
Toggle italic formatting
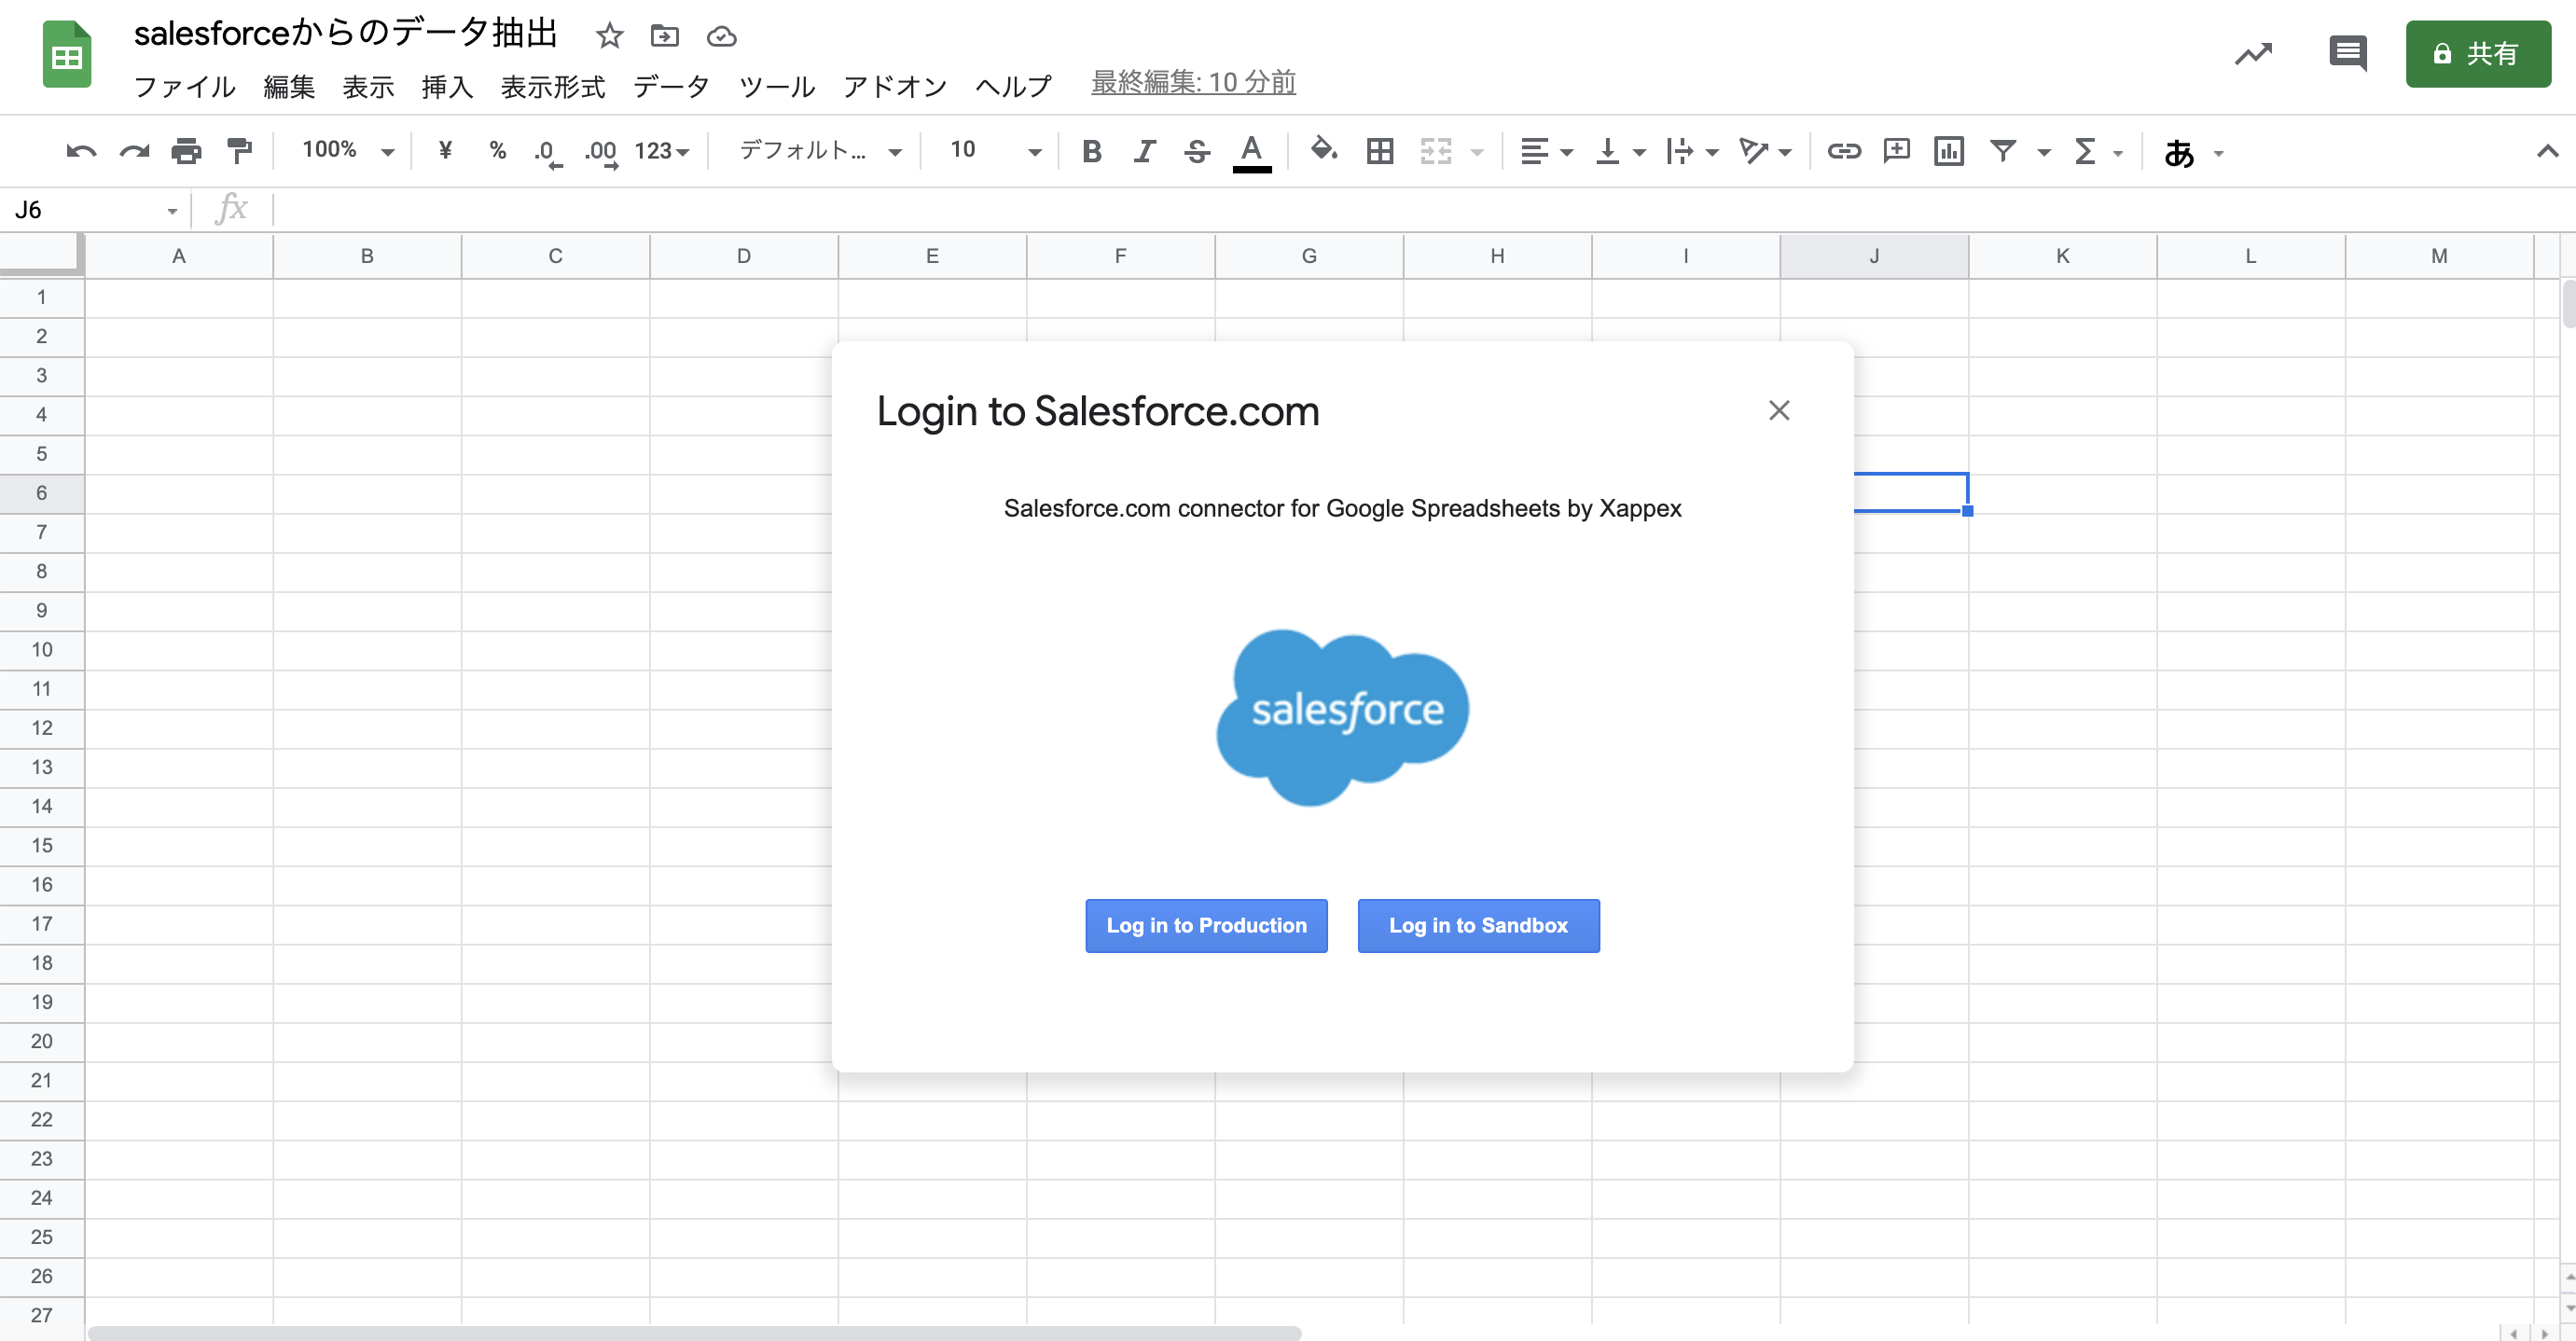[1144, 151]
